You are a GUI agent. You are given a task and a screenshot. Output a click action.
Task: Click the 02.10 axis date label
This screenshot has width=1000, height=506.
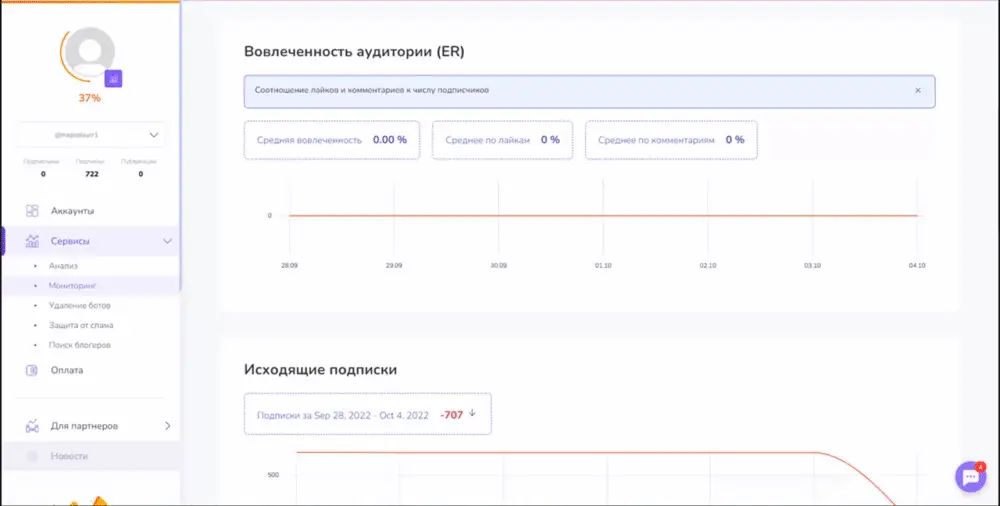(708, 265)
